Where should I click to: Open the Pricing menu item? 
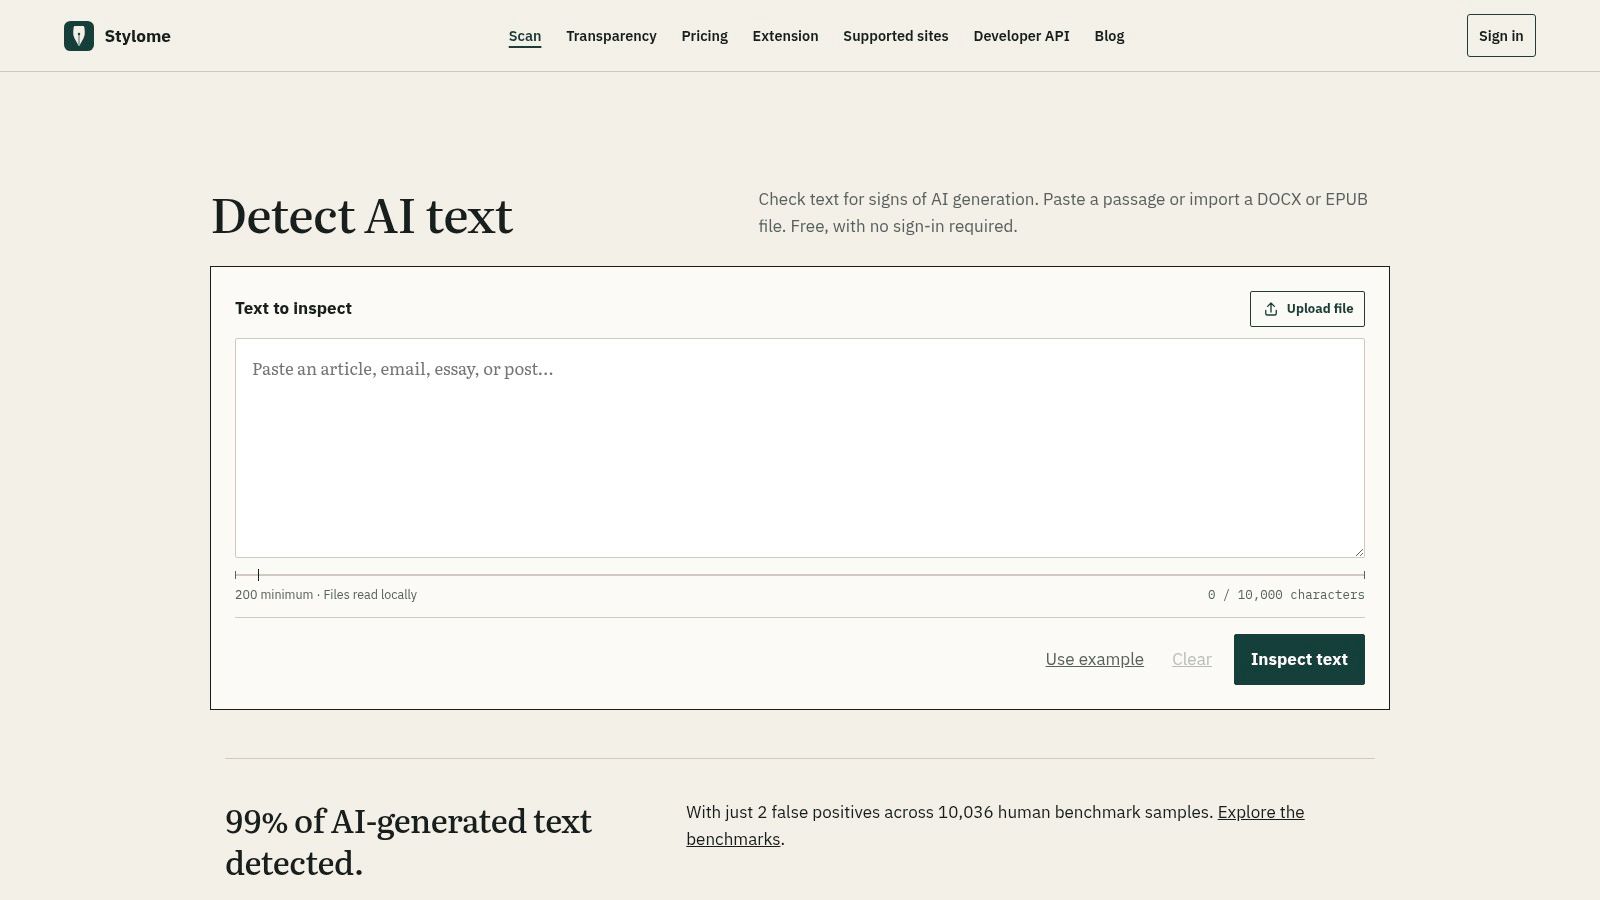[x=705, y=36]
